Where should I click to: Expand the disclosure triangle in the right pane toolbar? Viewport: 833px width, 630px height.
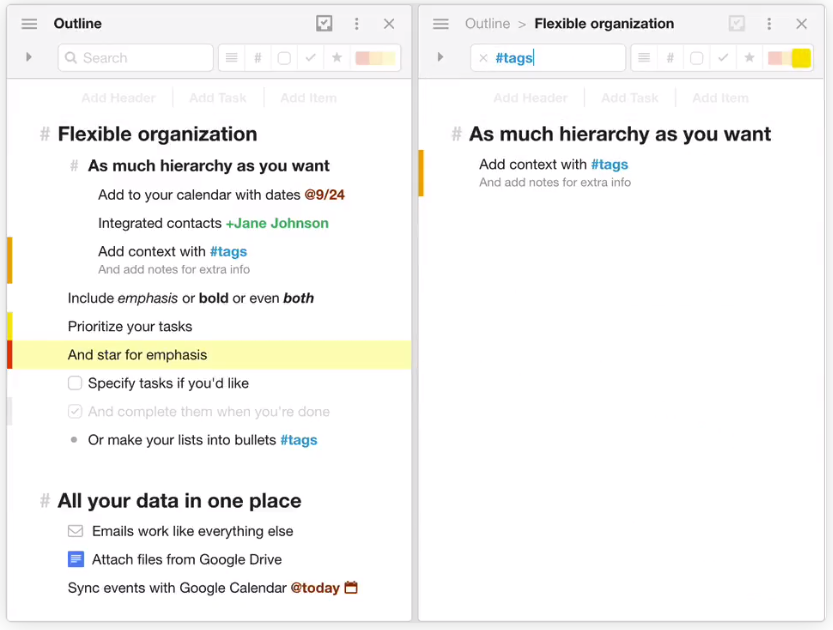pos(441,58)
